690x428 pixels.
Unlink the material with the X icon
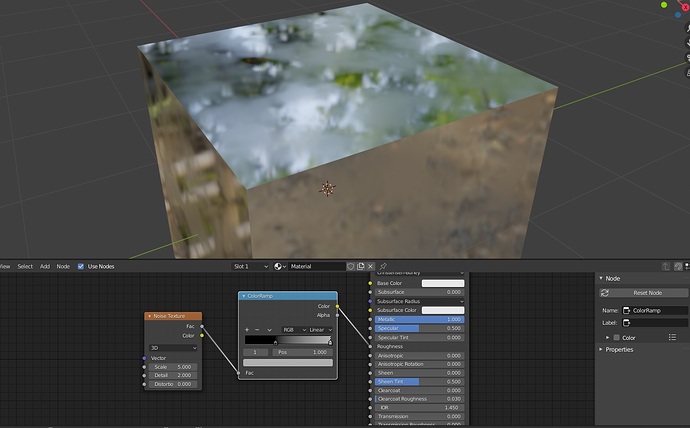click(x=371, y=266)
